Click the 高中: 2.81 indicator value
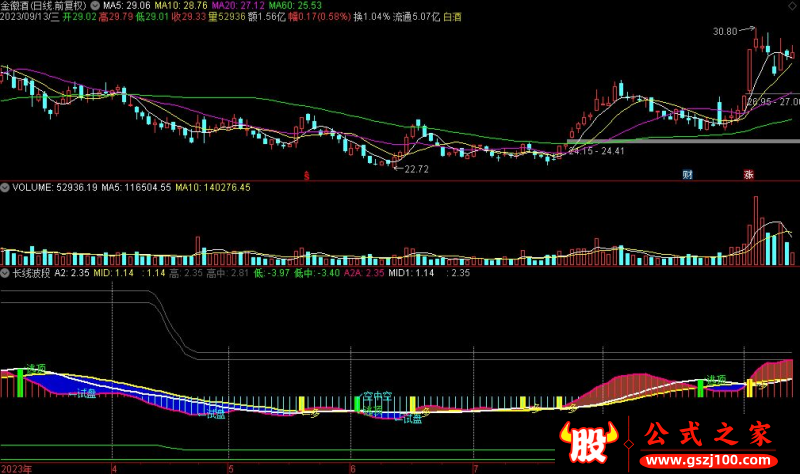The height and width of the screenshot is (474, 800). click(x=228, y=273)
